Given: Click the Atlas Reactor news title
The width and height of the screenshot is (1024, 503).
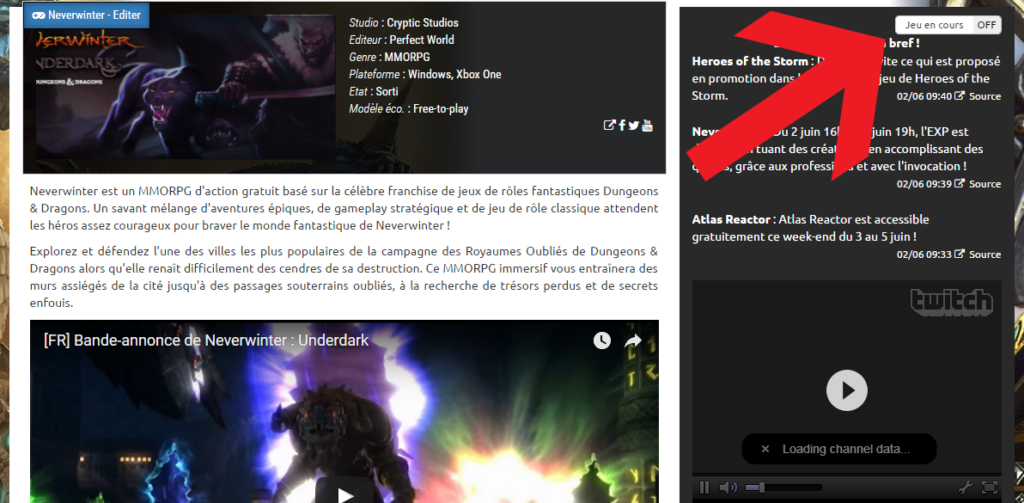Looking at the screenshot, I should pos(732,219).
